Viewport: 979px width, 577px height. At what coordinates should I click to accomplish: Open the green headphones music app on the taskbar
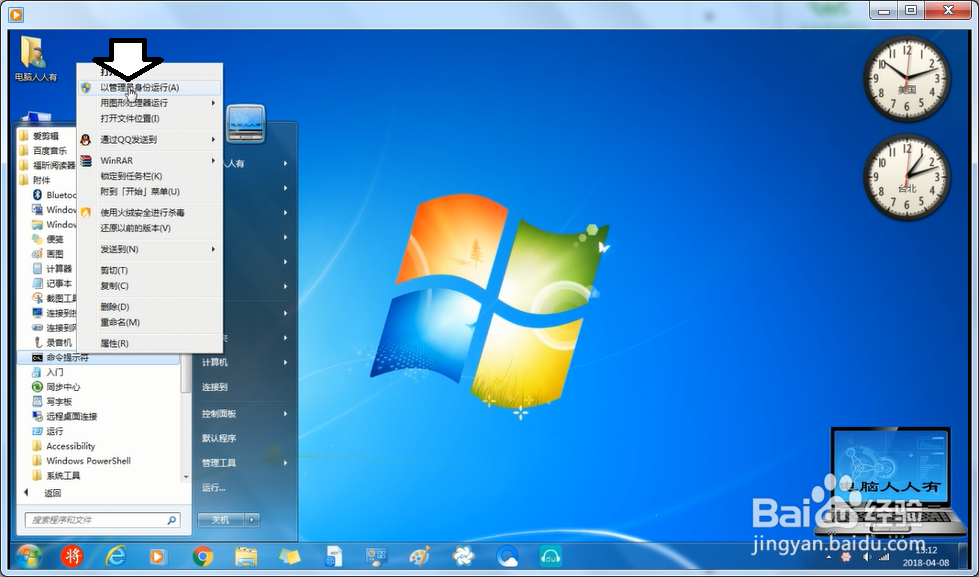pos(550,556)
